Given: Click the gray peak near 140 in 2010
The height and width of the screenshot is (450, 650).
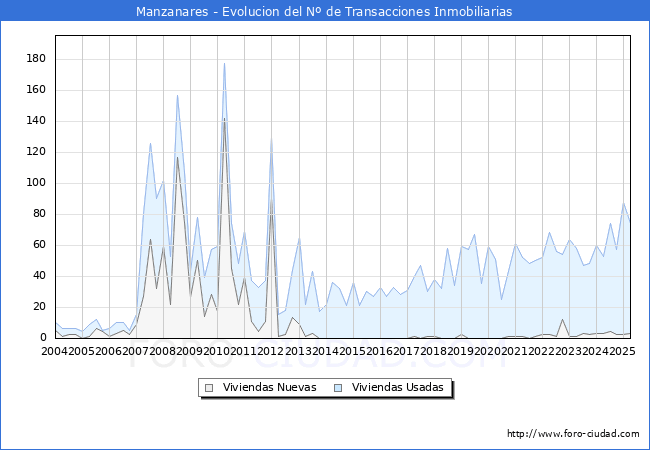Looking at the screenshot, I should (224, 119).
